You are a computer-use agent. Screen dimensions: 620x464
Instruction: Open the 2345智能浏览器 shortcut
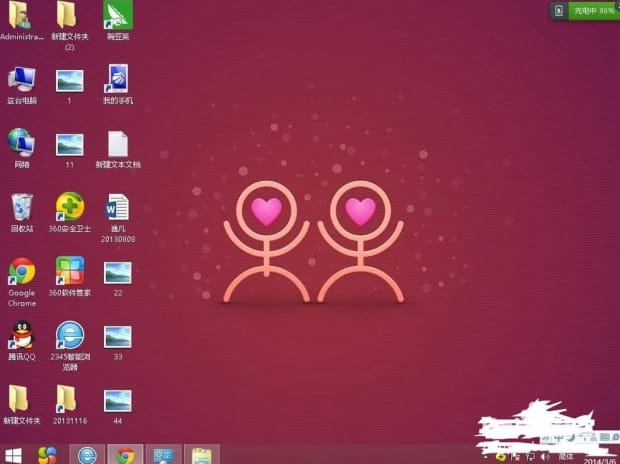[x=69, y=336]
